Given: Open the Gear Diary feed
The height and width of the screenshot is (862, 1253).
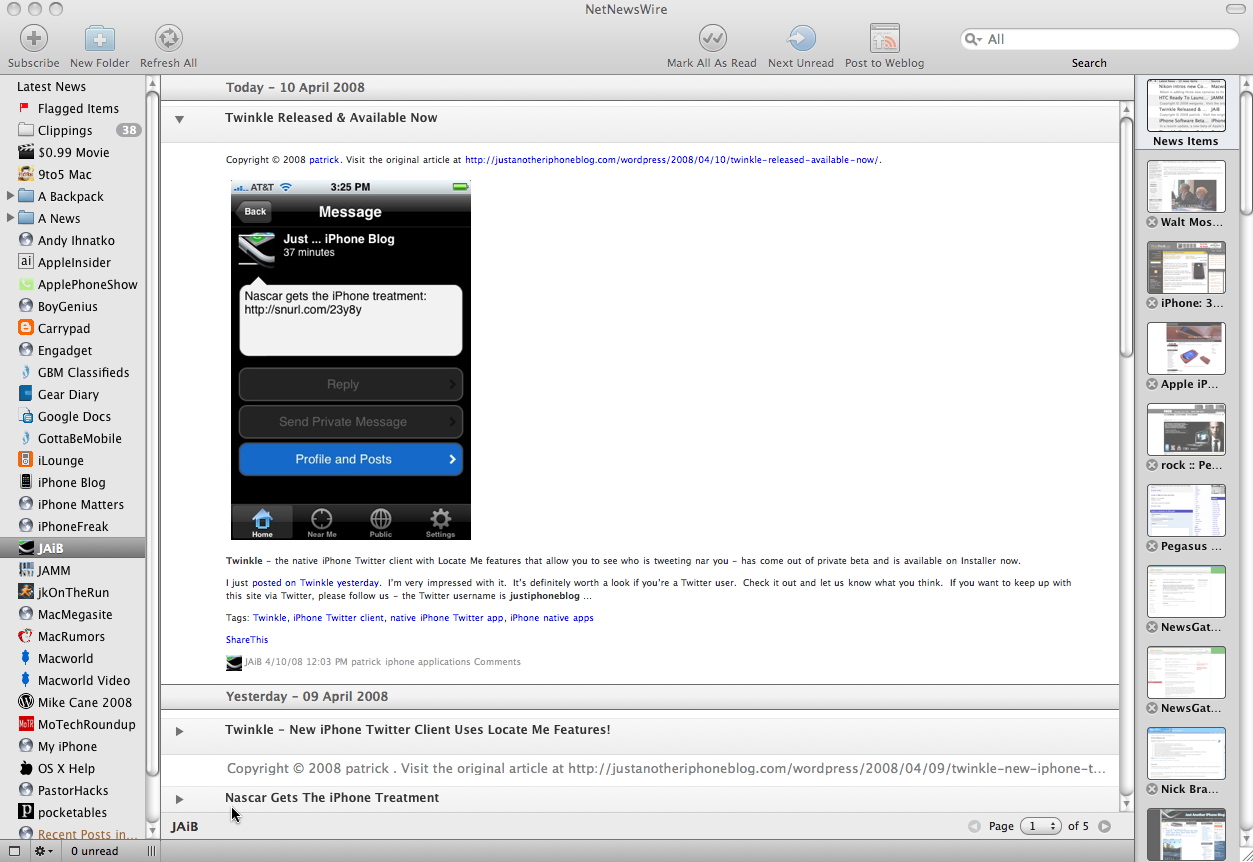Looking at the screenshot, I should click(68, 394).
